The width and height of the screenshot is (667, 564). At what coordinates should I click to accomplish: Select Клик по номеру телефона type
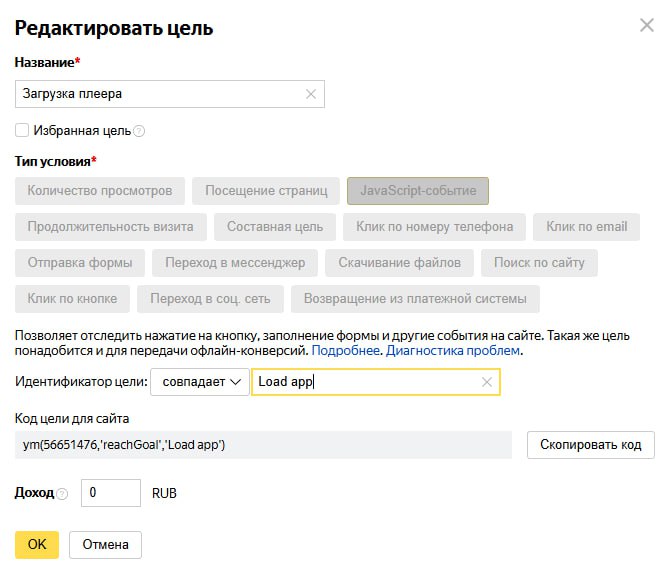pos(434,227)
